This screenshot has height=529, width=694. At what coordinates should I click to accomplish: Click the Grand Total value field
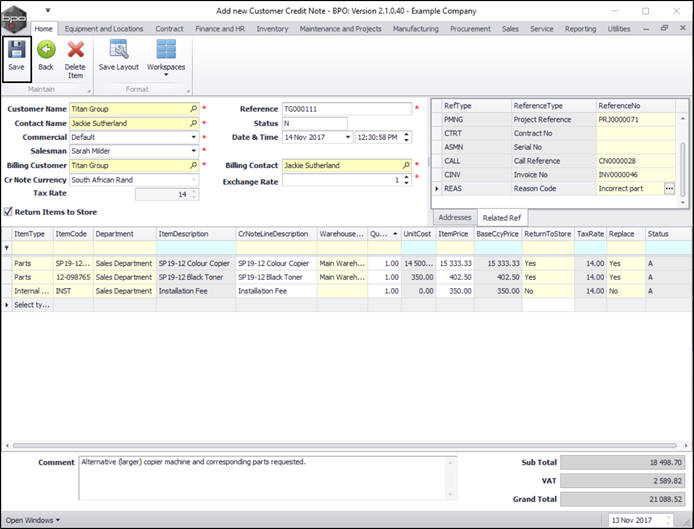click(x=623, y=499)
